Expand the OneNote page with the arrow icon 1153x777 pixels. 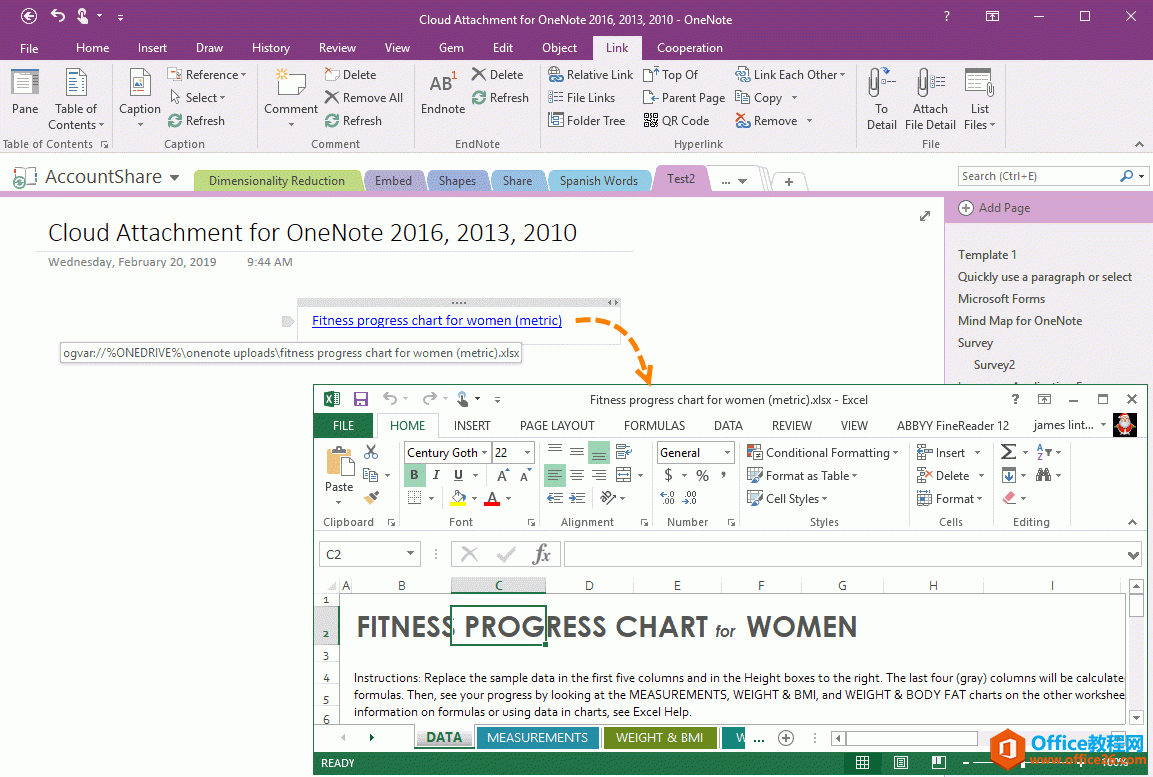(925, 215)
